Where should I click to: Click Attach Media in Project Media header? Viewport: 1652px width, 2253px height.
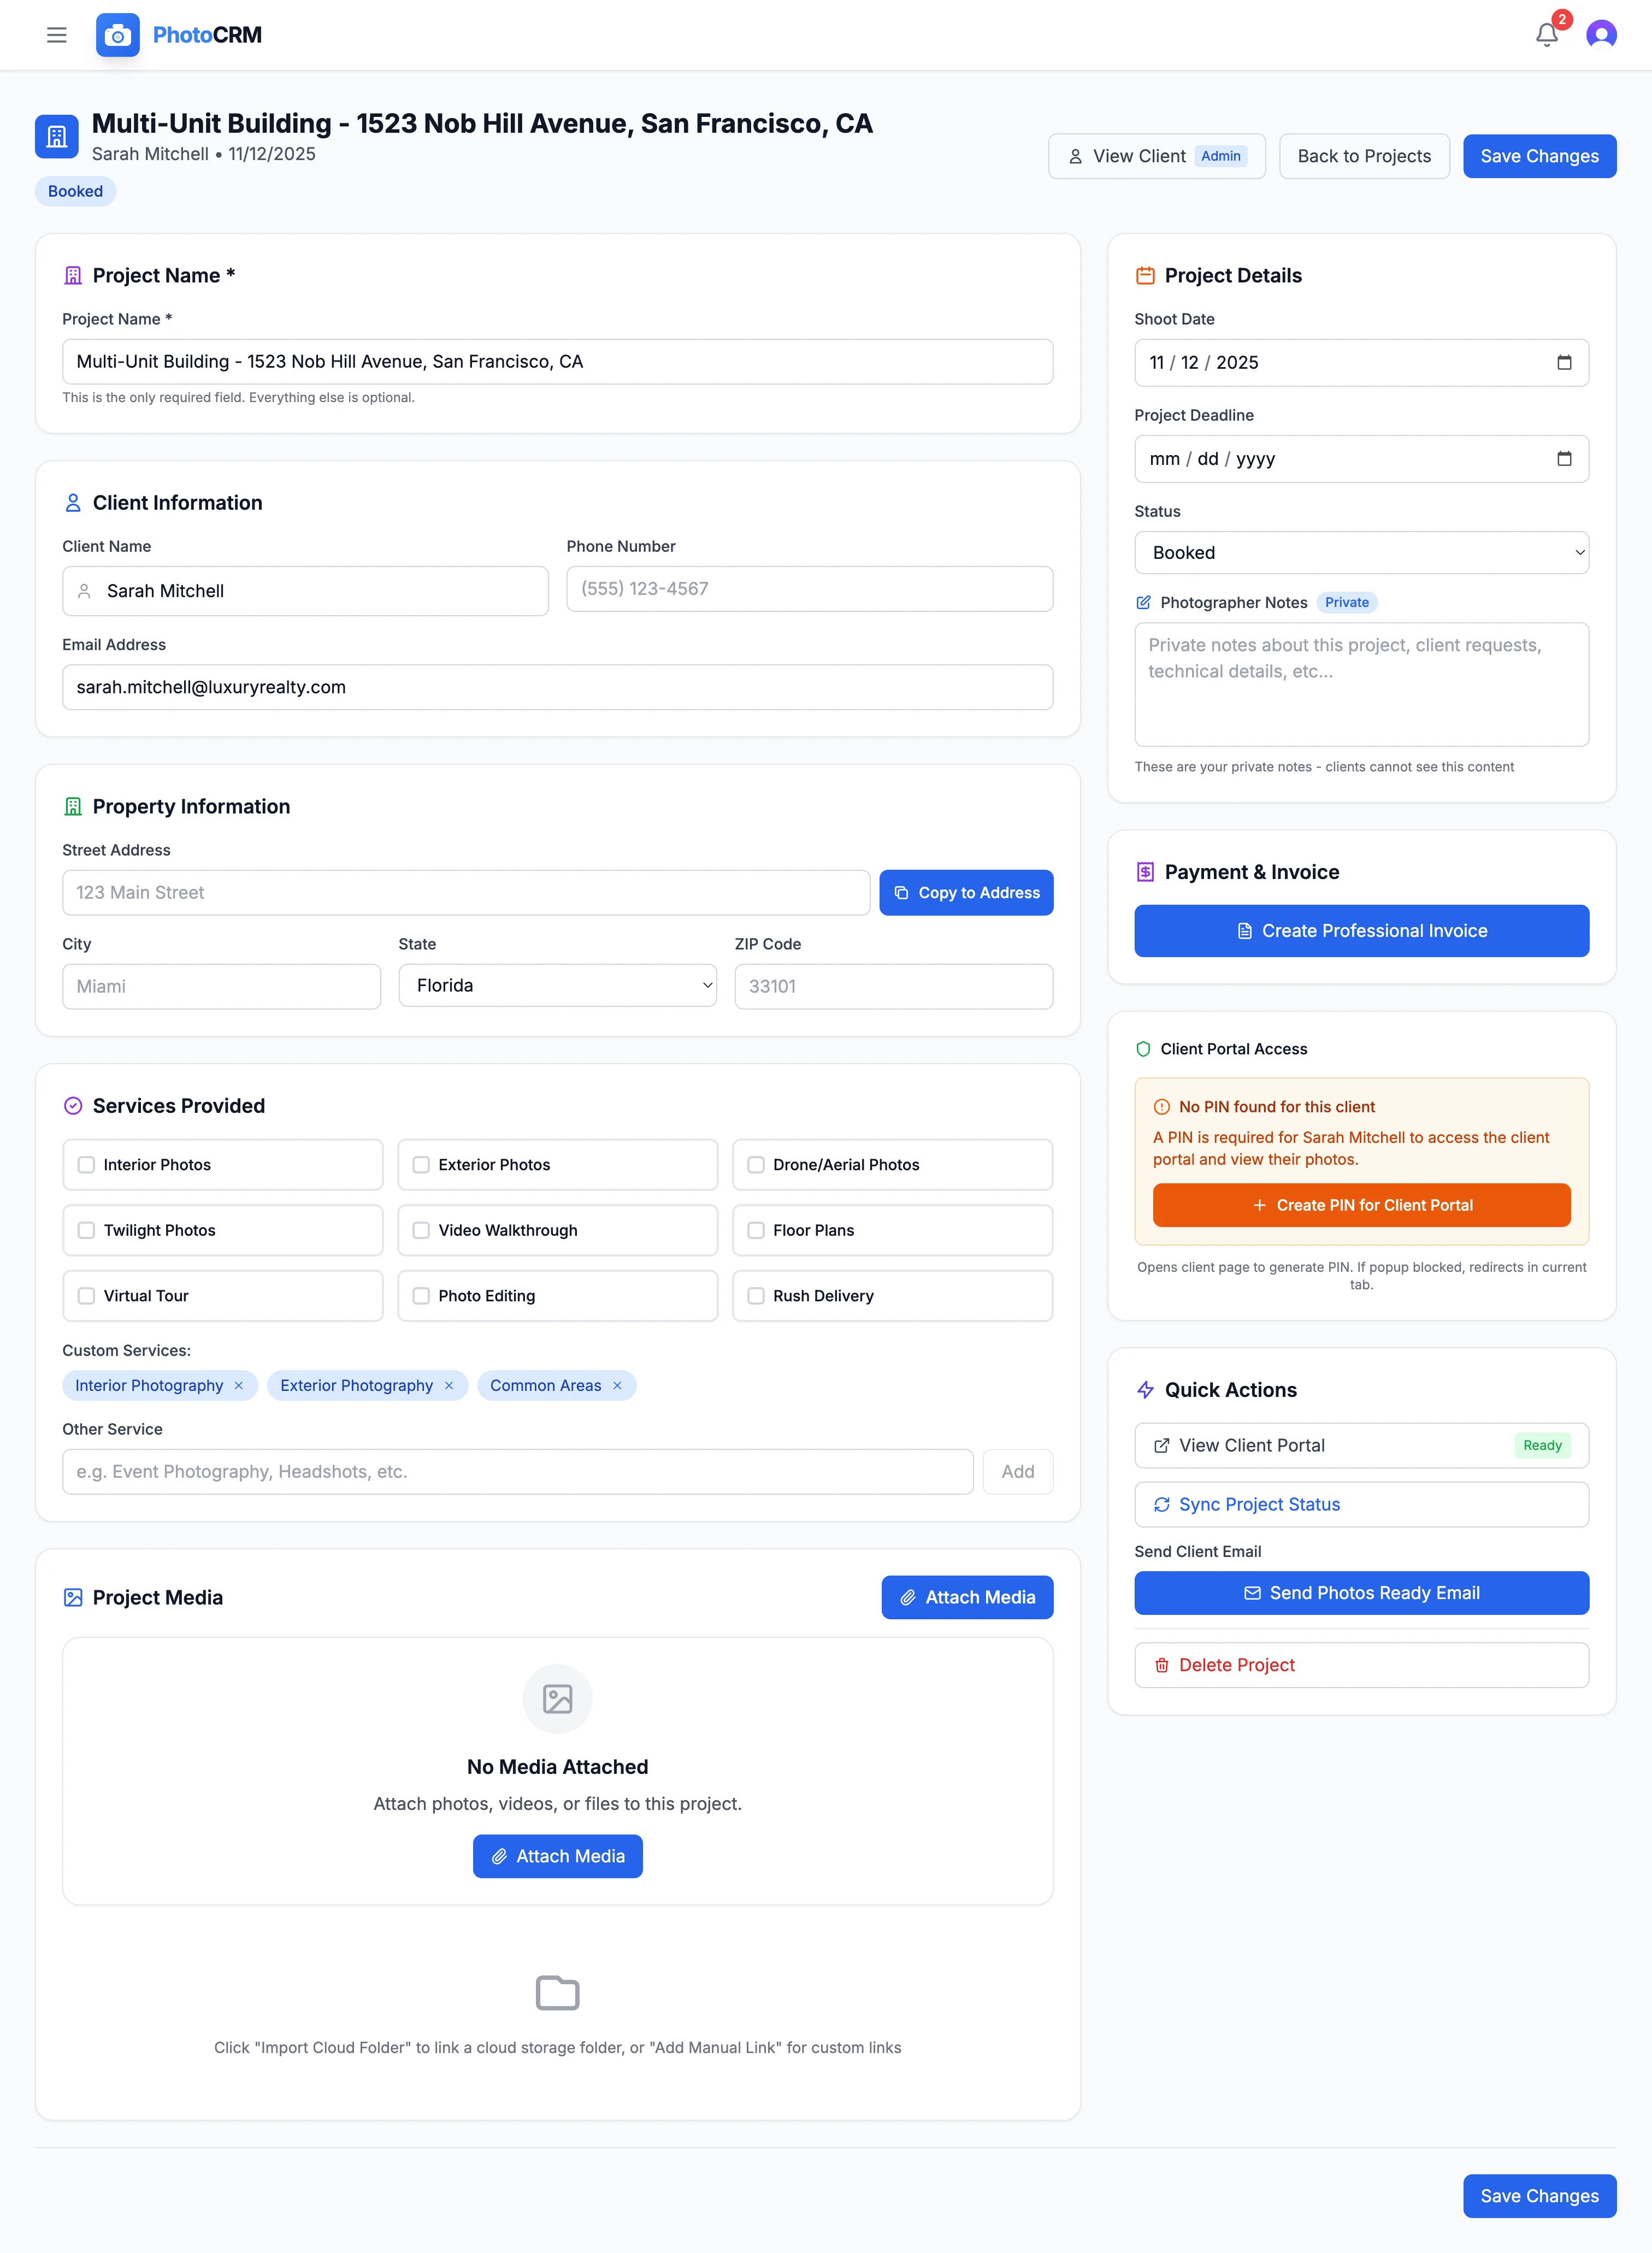tap(967, 1597)
